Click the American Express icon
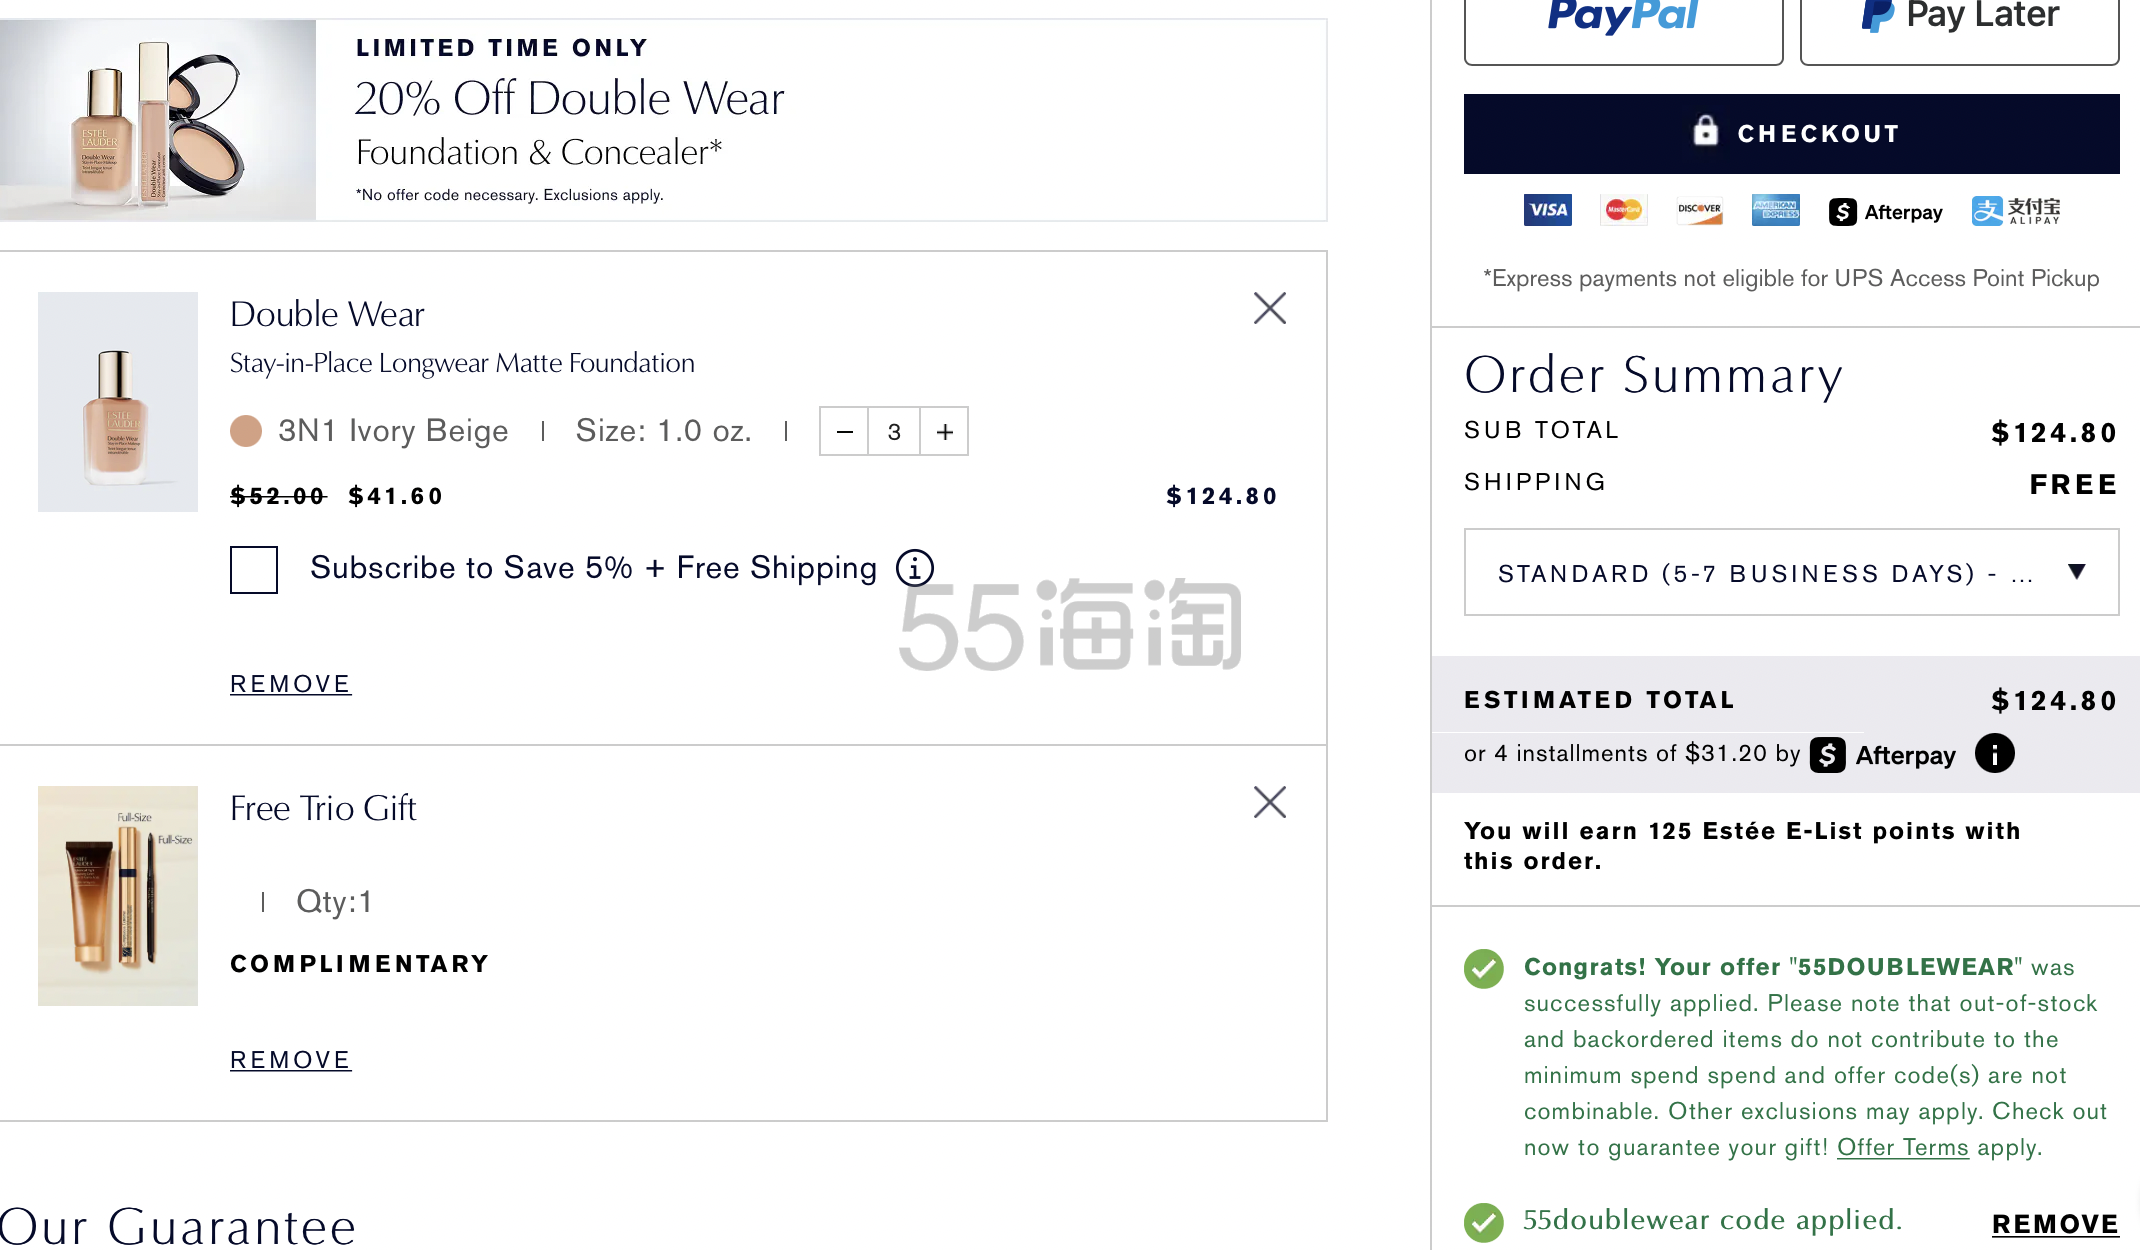The image size is (2140, 1250). (1775, 210)
